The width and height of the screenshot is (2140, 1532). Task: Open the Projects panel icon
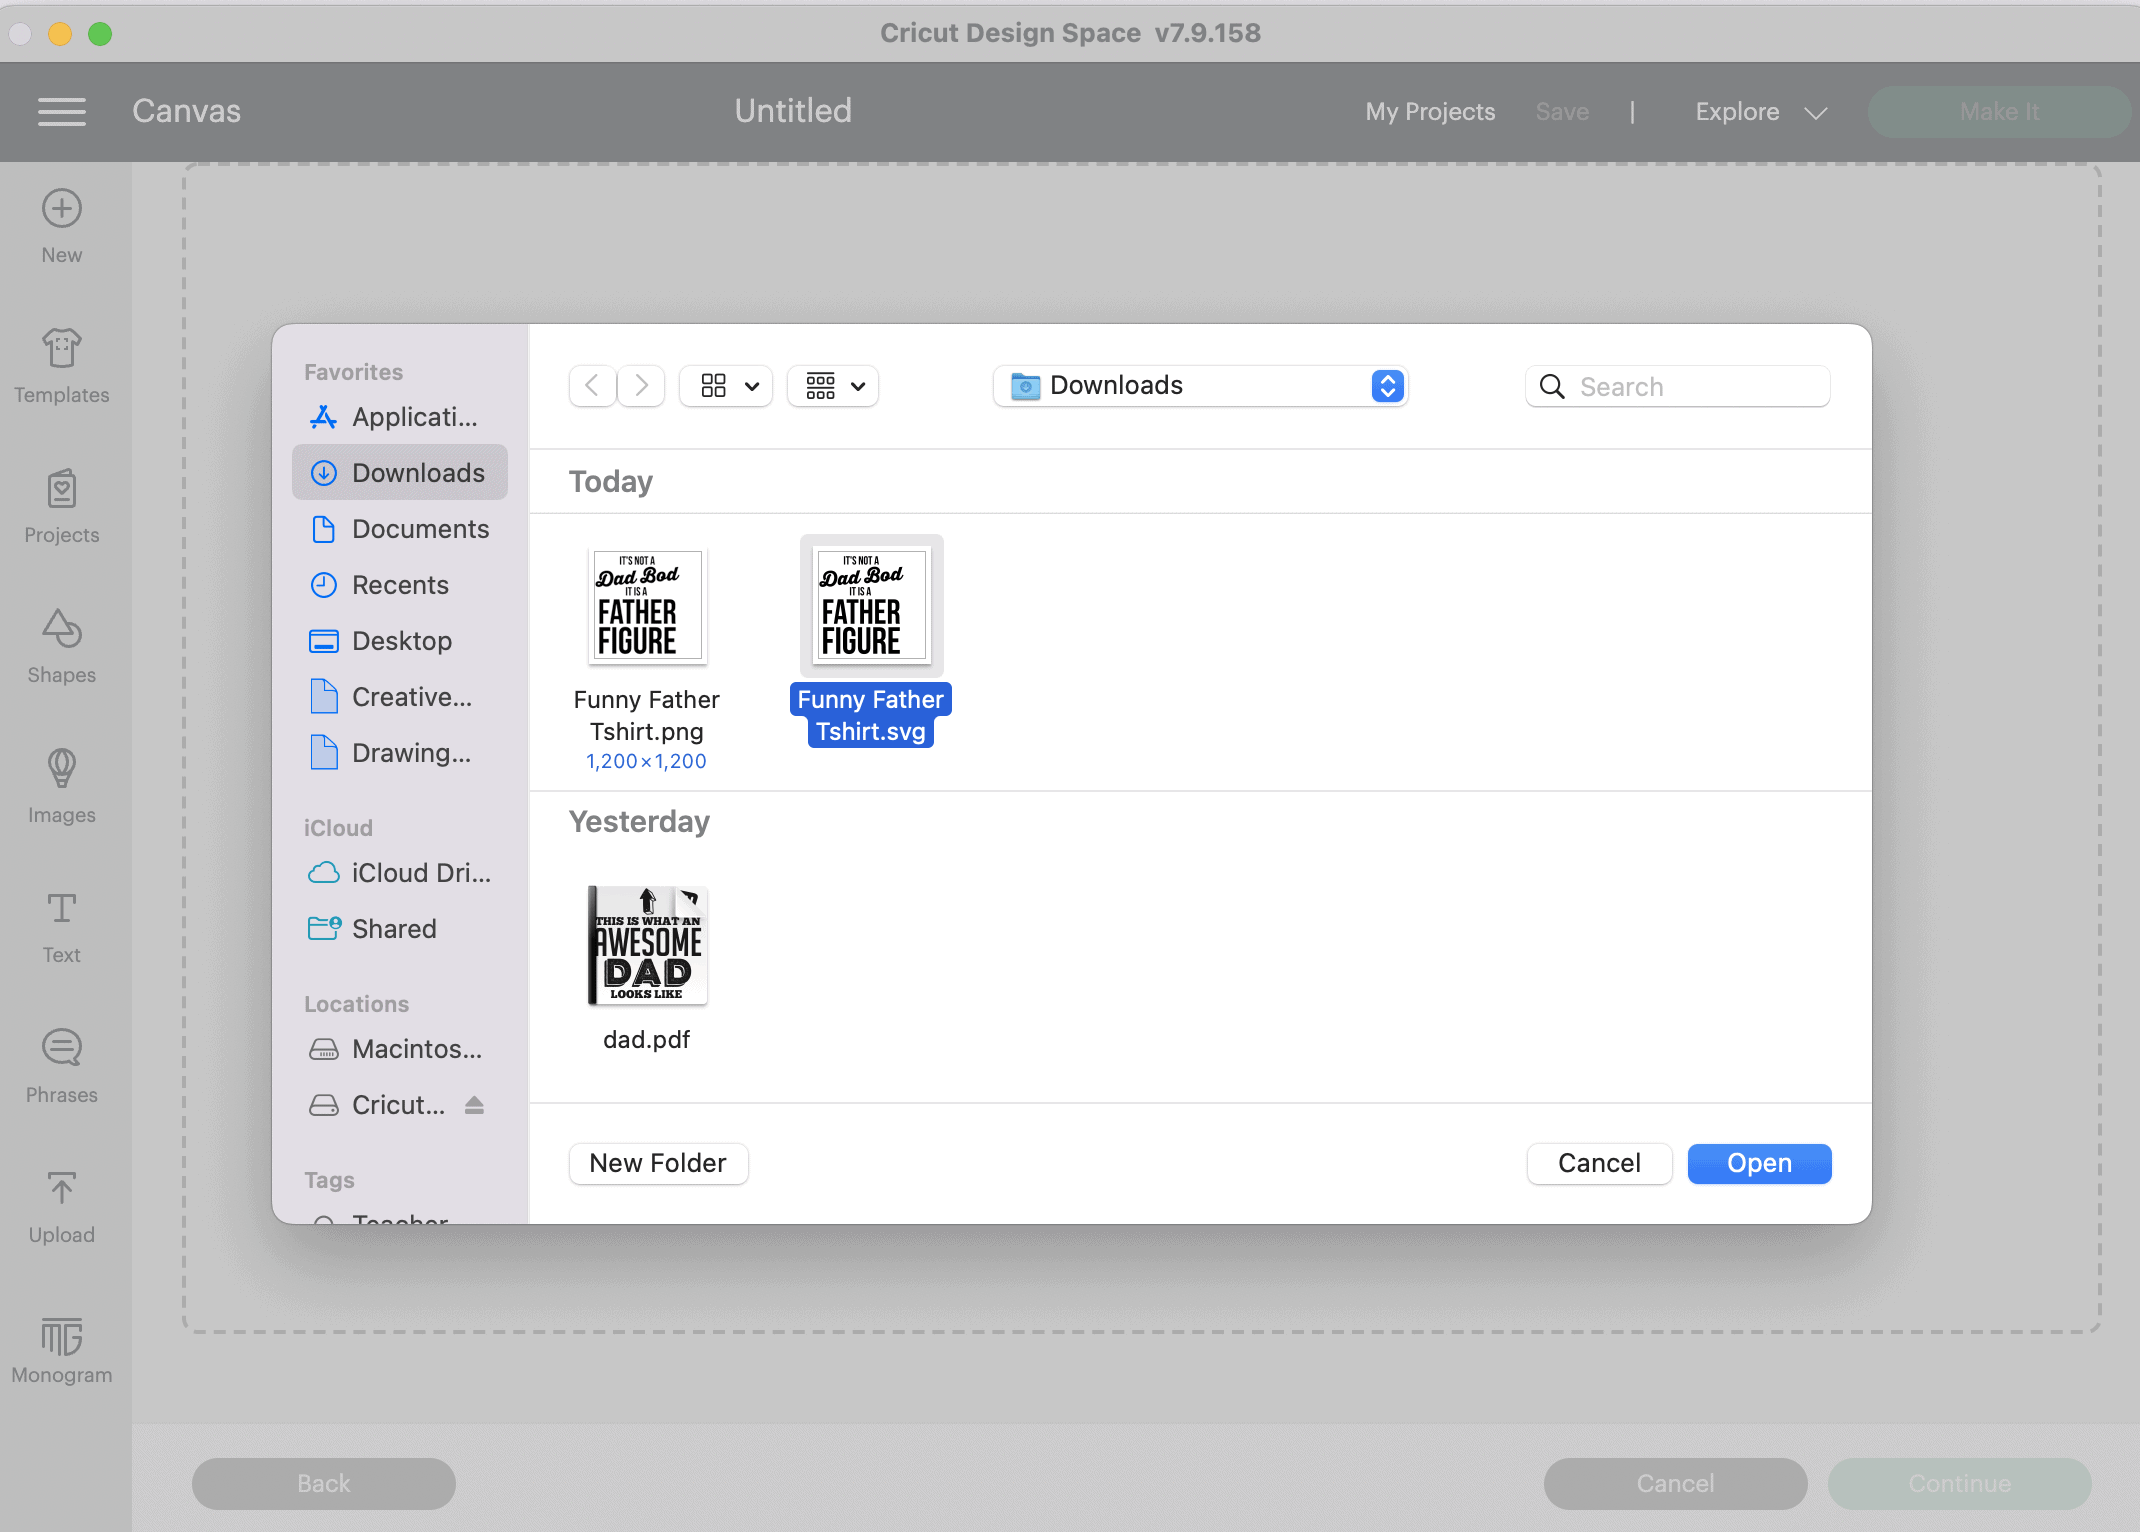[x=62, y=489]
